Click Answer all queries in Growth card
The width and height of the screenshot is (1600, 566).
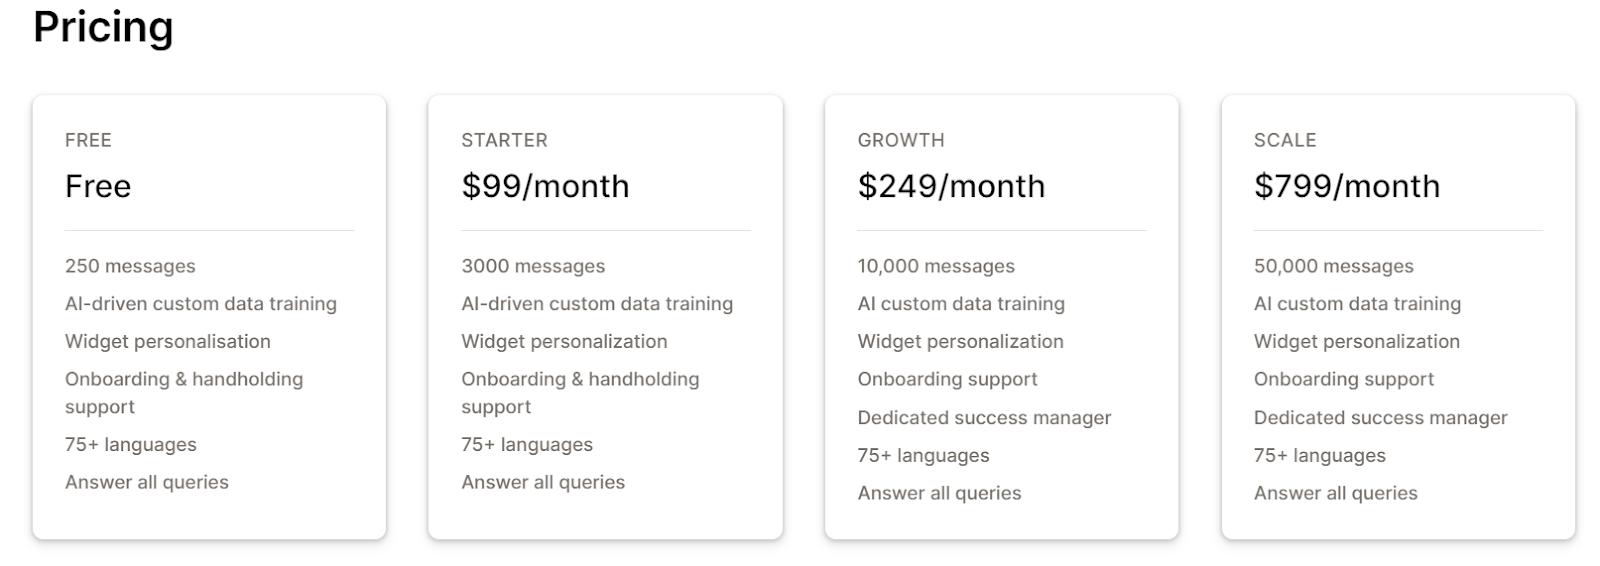point(939,493)
